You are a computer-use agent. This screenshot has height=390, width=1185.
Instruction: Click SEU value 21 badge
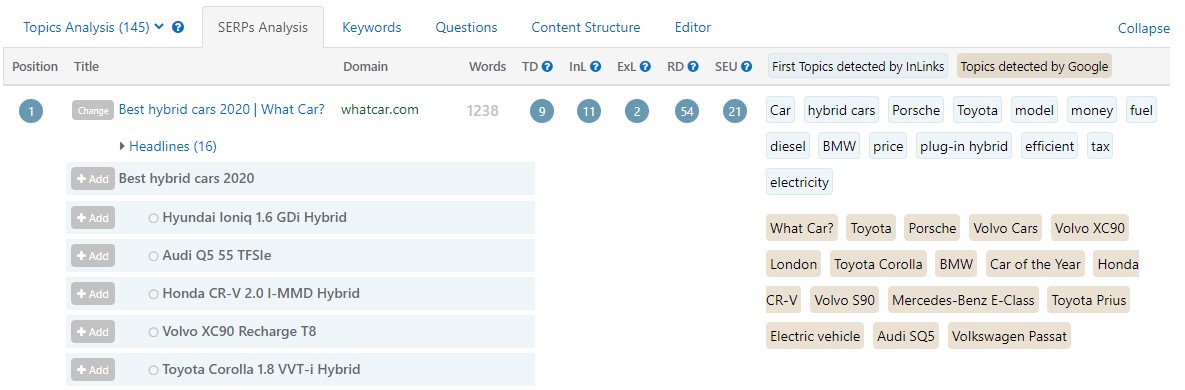pos(735,111)
